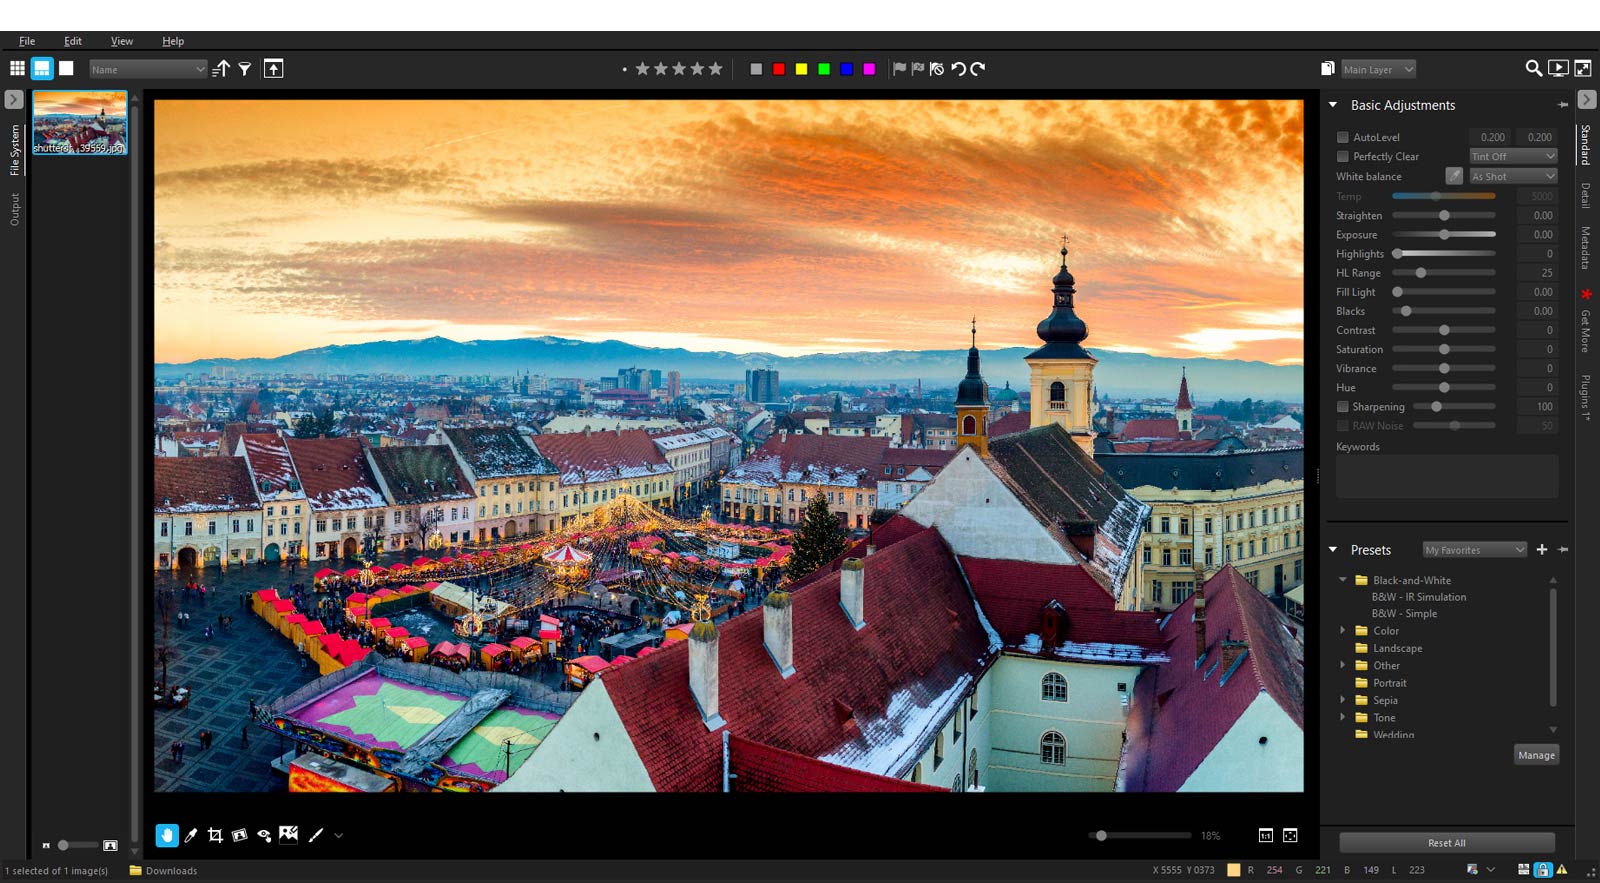The width and height of the screenshot is (1600, 883).
Task: Toggle the lock icon in status bar
Action: 1543,870
